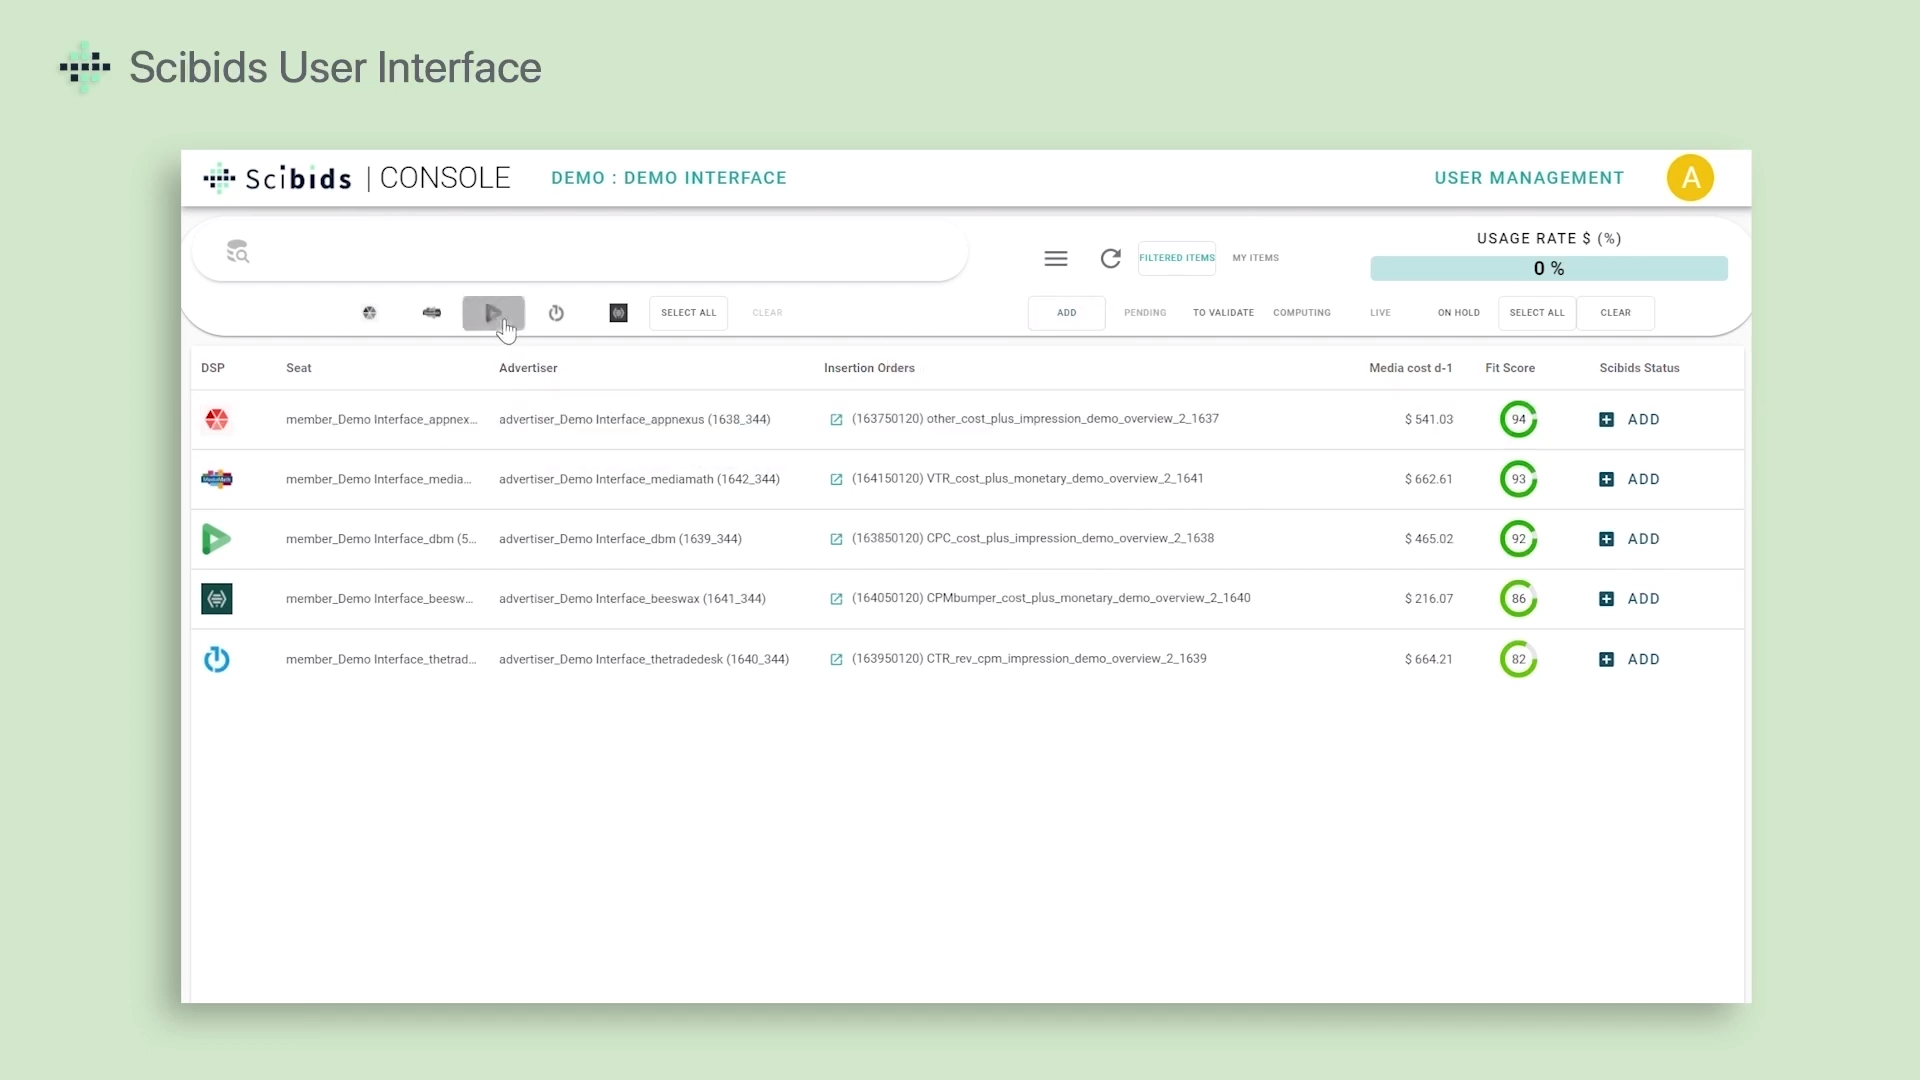Click plus icon to add AppNexus row
This screenshot has height=1080, width=1920.
[x=1606, y=420]
